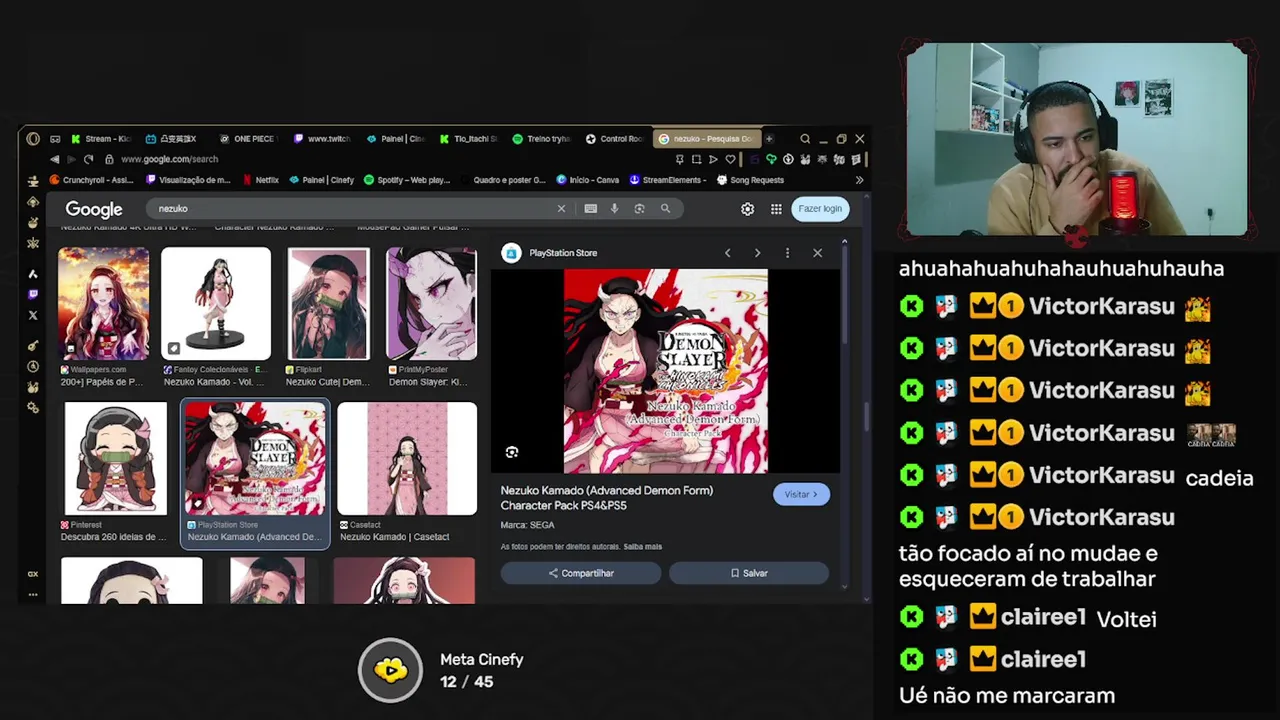
Task: Switch to the Stream - Kick tab
Action: coord(102,139)
